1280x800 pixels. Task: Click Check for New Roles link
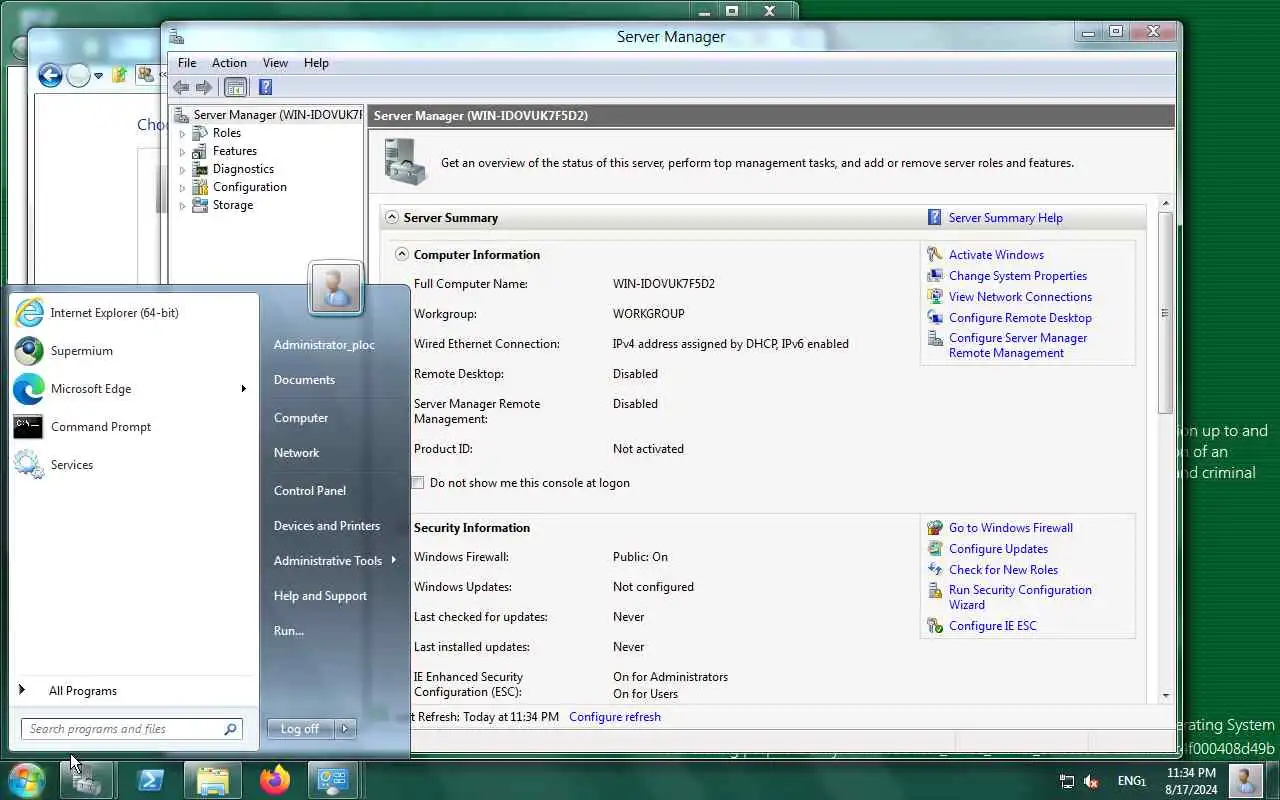pos(1003,570)
